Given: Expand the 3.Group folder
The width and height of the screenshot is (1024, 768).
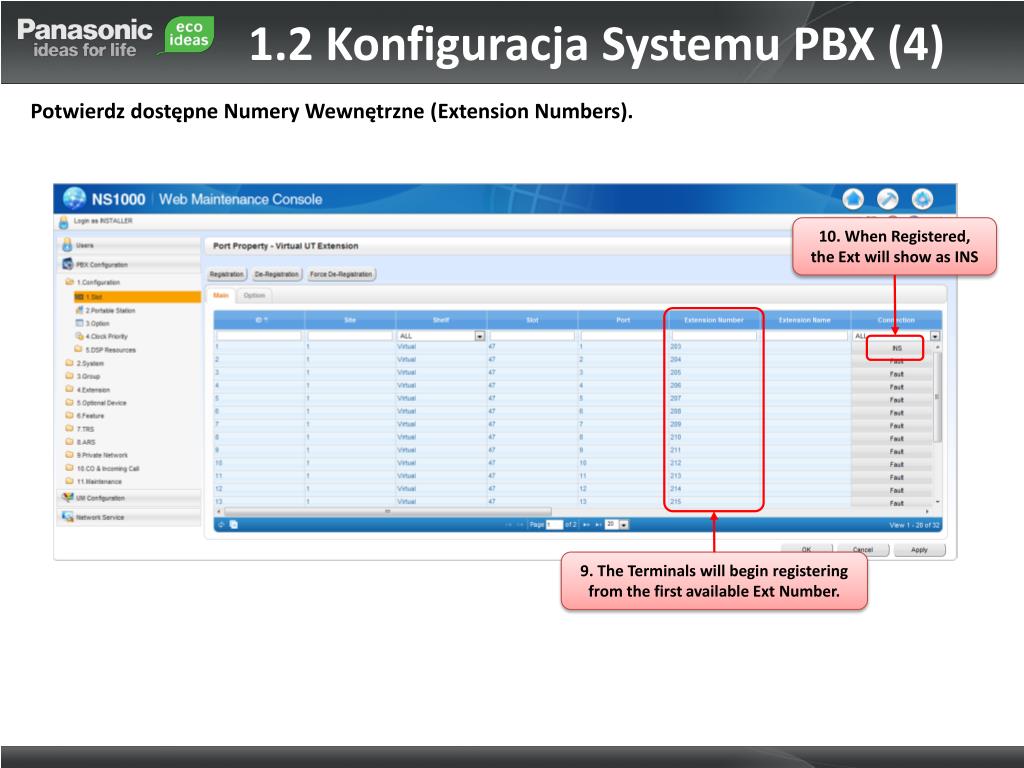Looking at the screenshot, I should [69, 376].
